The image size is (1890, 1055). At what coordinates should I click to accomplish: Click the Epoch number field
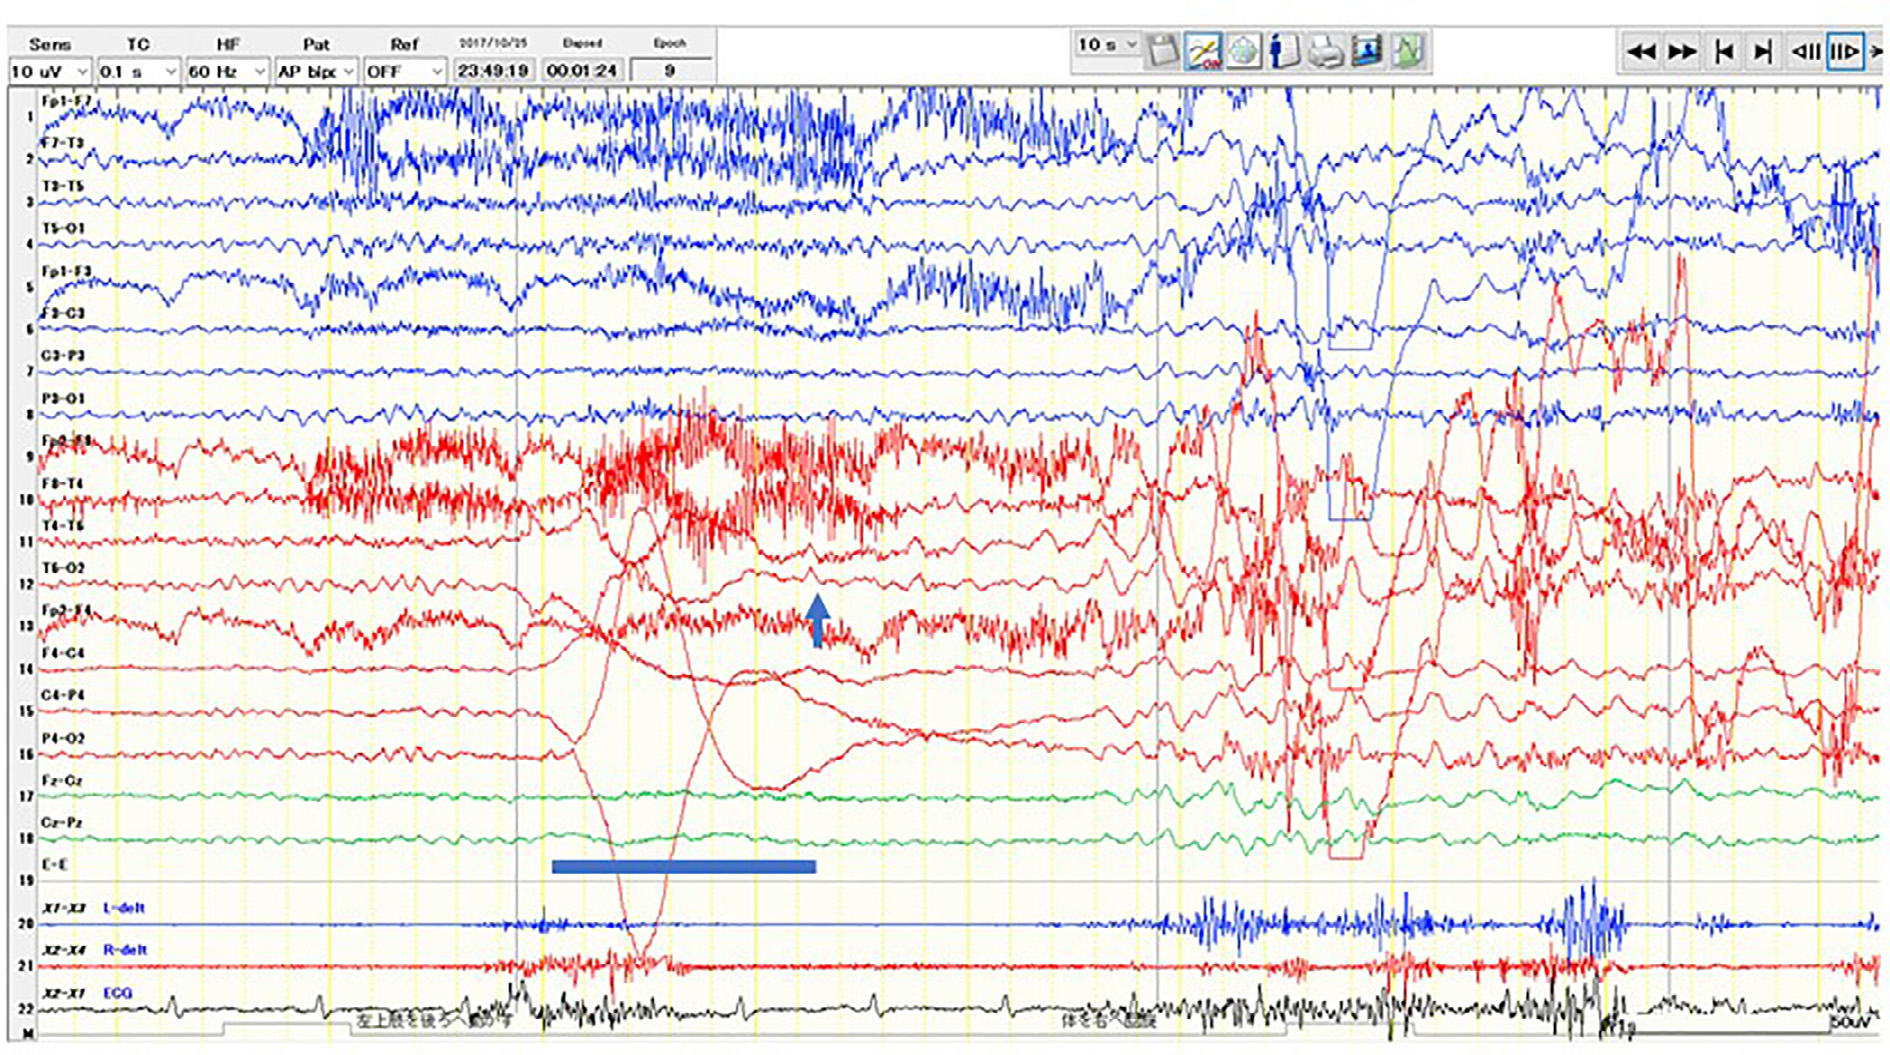point(670,71)
